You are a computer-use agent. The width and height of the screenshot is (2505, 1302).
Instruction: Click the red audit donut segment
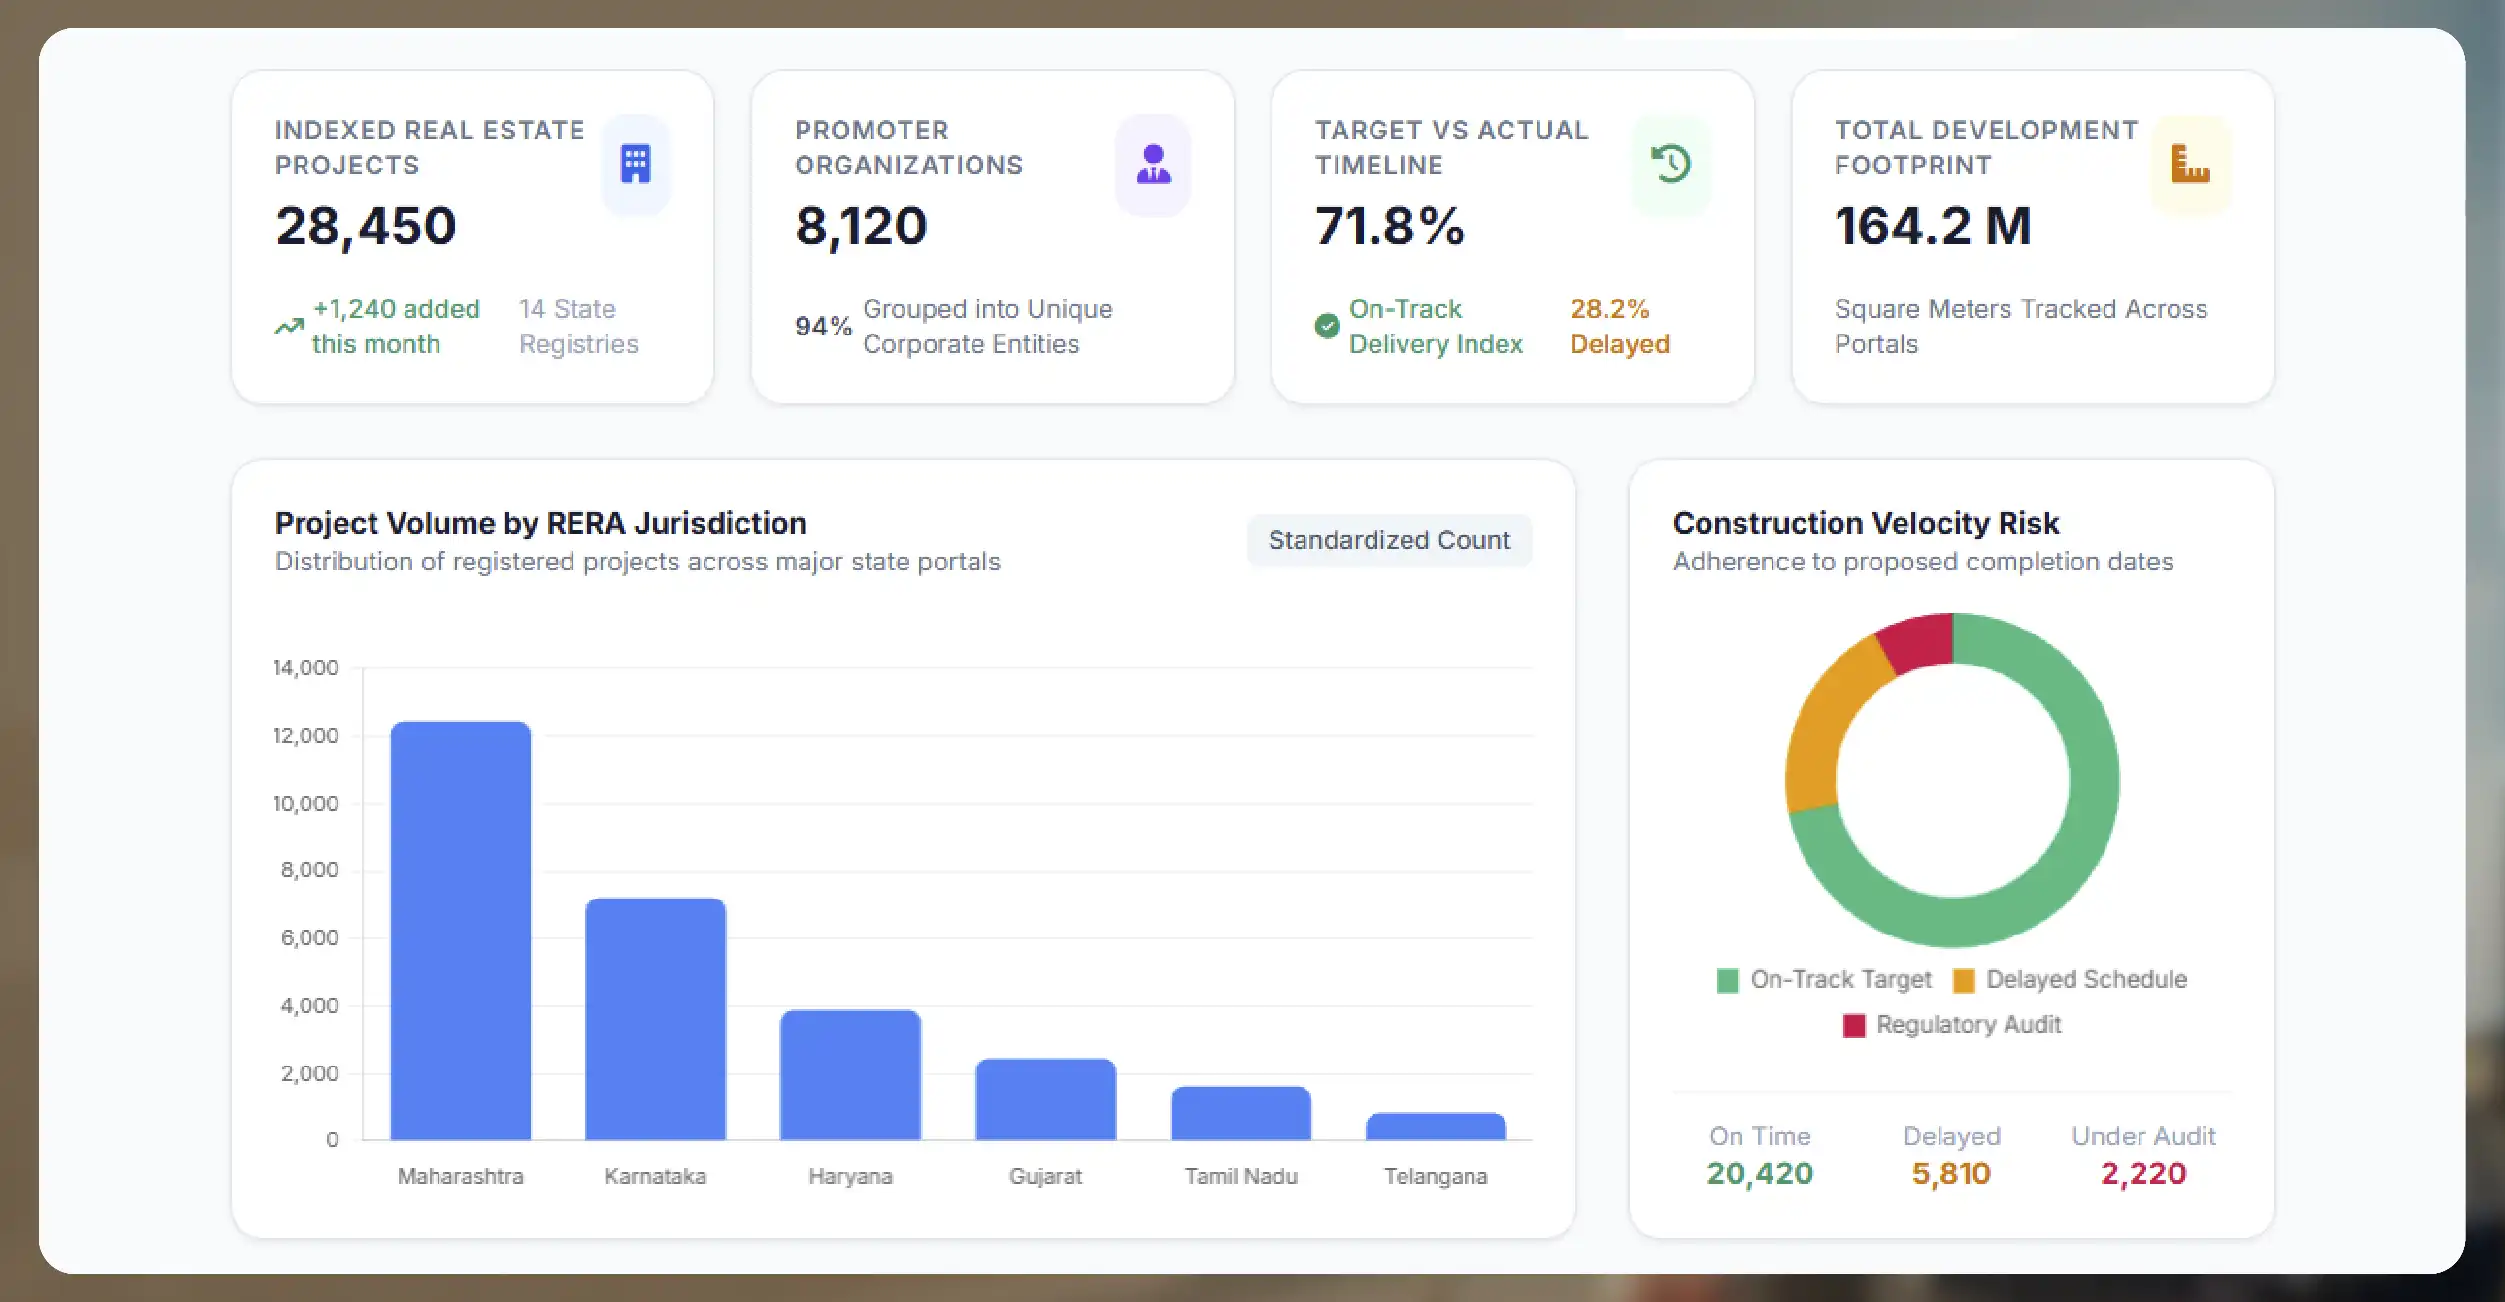[1917, 642]
